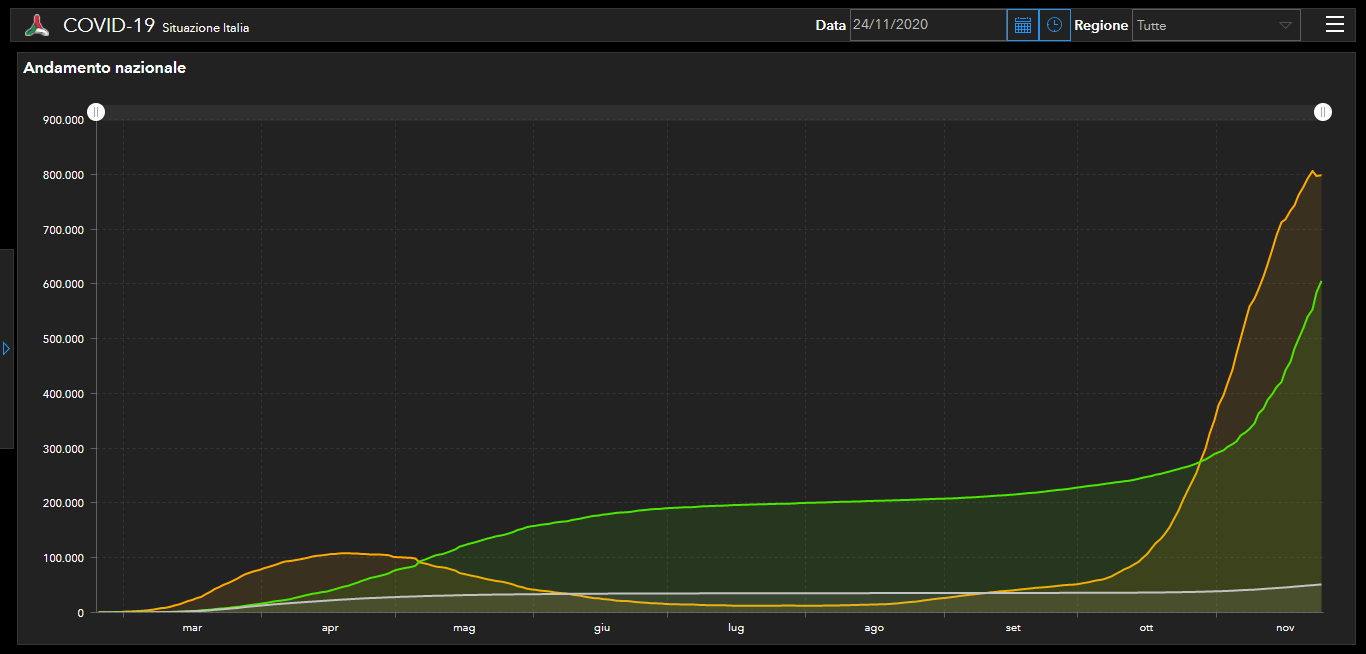The height and width of the screenshot is (654, 1366).
Task: Click the orange line peak near 800.000
Action: point(1313,171)
